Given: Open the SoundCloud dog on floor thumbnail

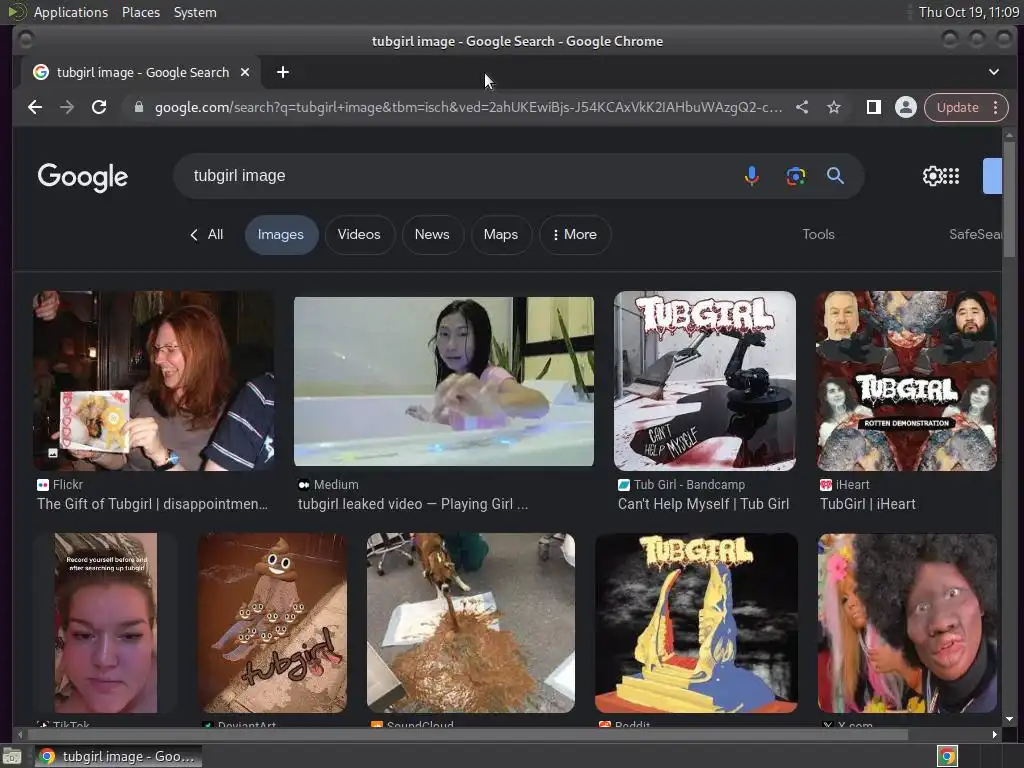Looking at the screenshot, I should pos(471,623).
